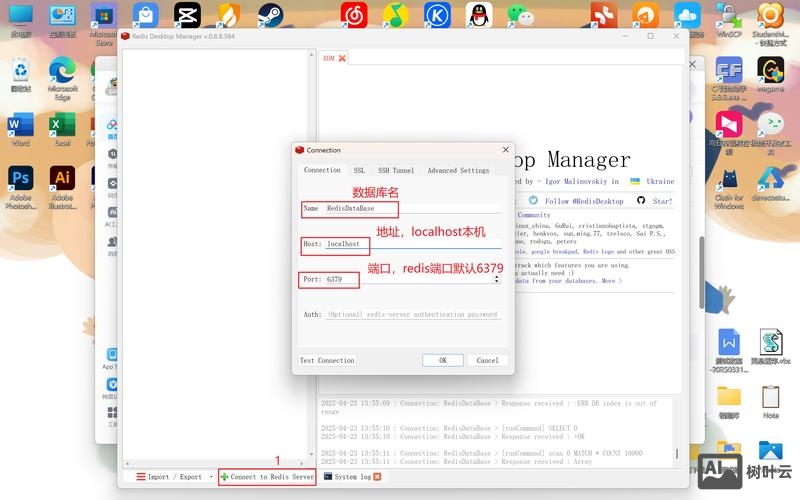Switch to the SSL tab
The height and width of the screenshot is (500, 800).
tap(359, 170)
